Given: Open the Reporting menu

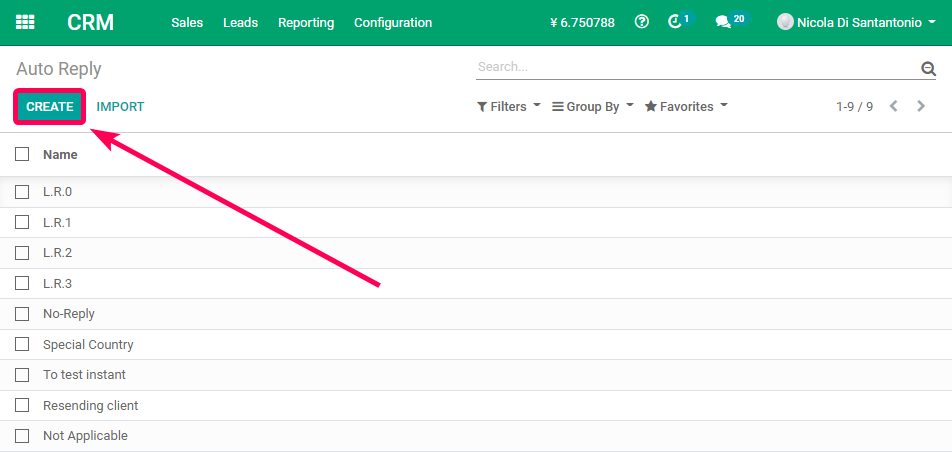Looking at the screenshot, I should (x=306, y=22).
